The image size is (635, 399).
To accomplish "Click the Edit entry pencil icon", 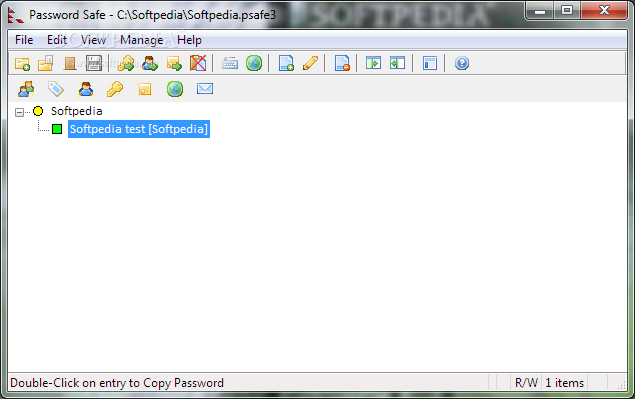I will click(310, 64).
